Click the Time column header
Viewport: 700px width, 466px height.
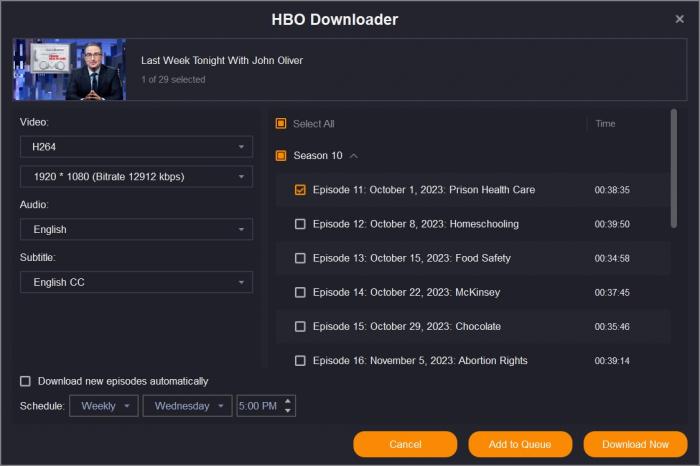pos(605,124)
